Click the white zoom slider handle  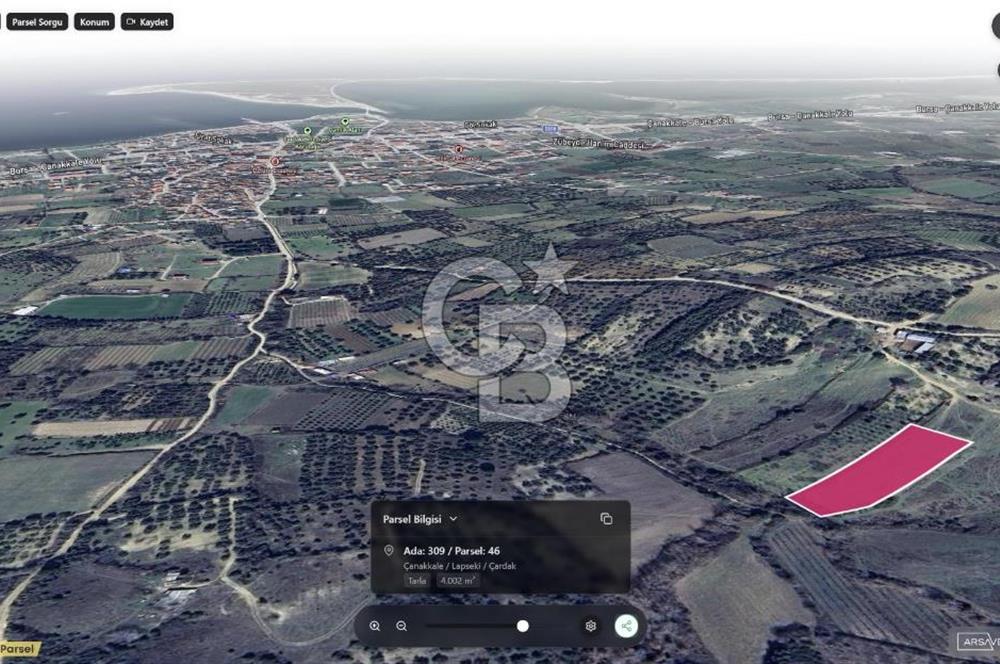[x=522, y=626]
